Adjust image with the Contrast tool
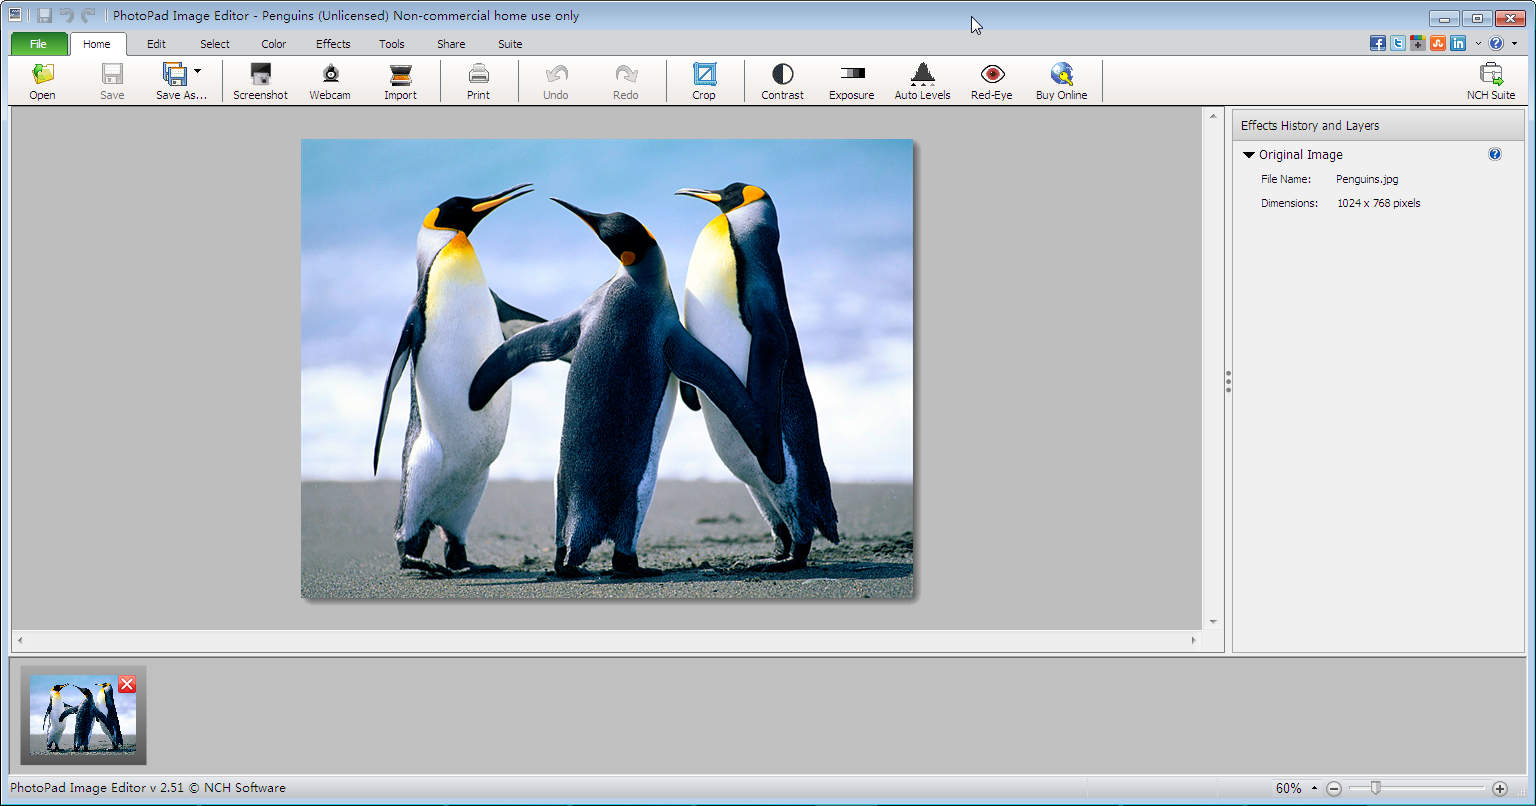 click(782, 81)
